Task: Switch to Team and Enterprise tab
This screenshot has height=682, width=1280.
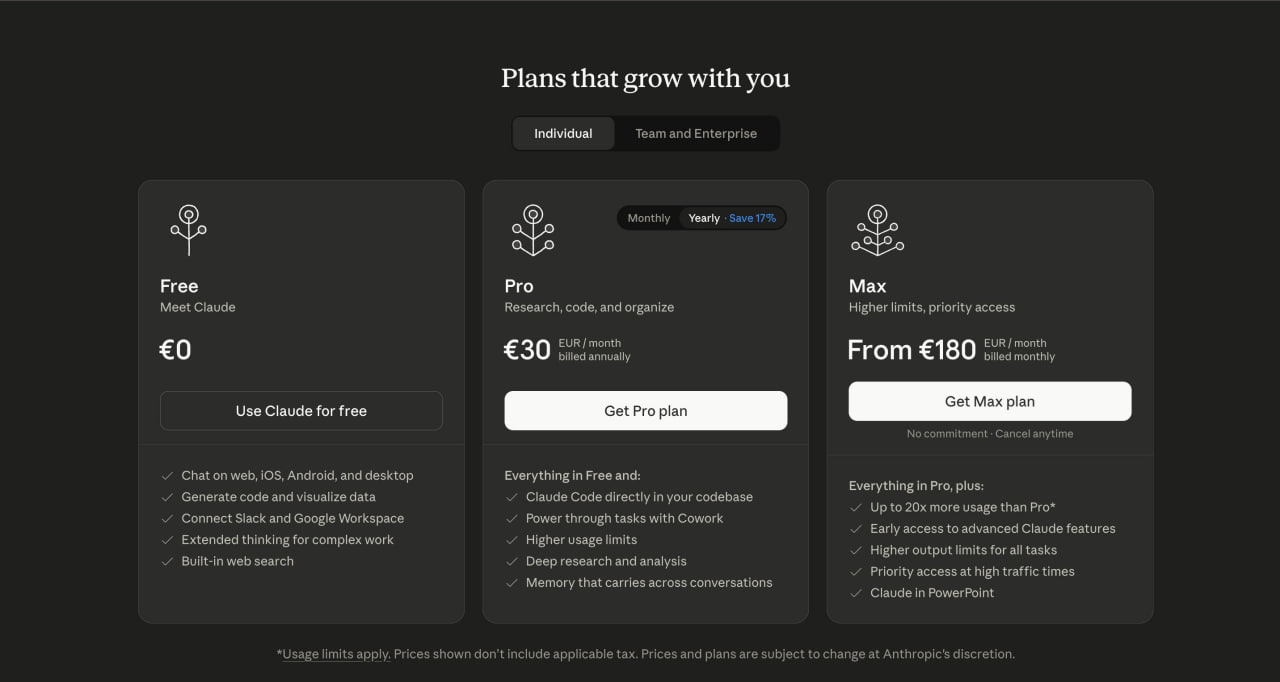Action: pyautogui.click(x=696, y=133)
